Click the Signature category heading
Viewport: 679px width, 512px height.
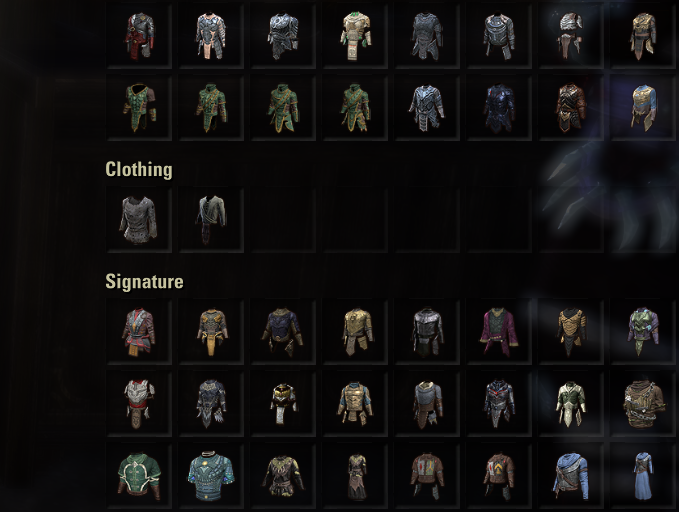[144, 282]
